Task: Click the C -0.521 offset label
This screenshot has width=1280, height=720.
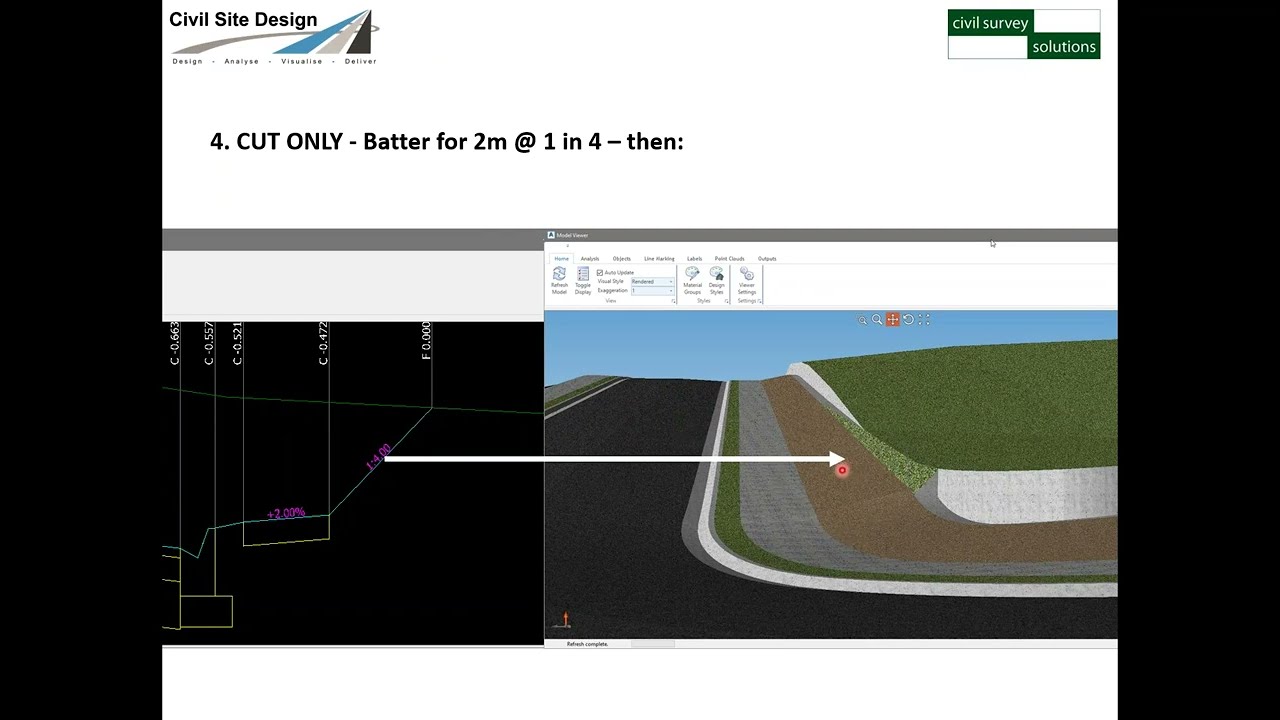Action: click(237, 343)
